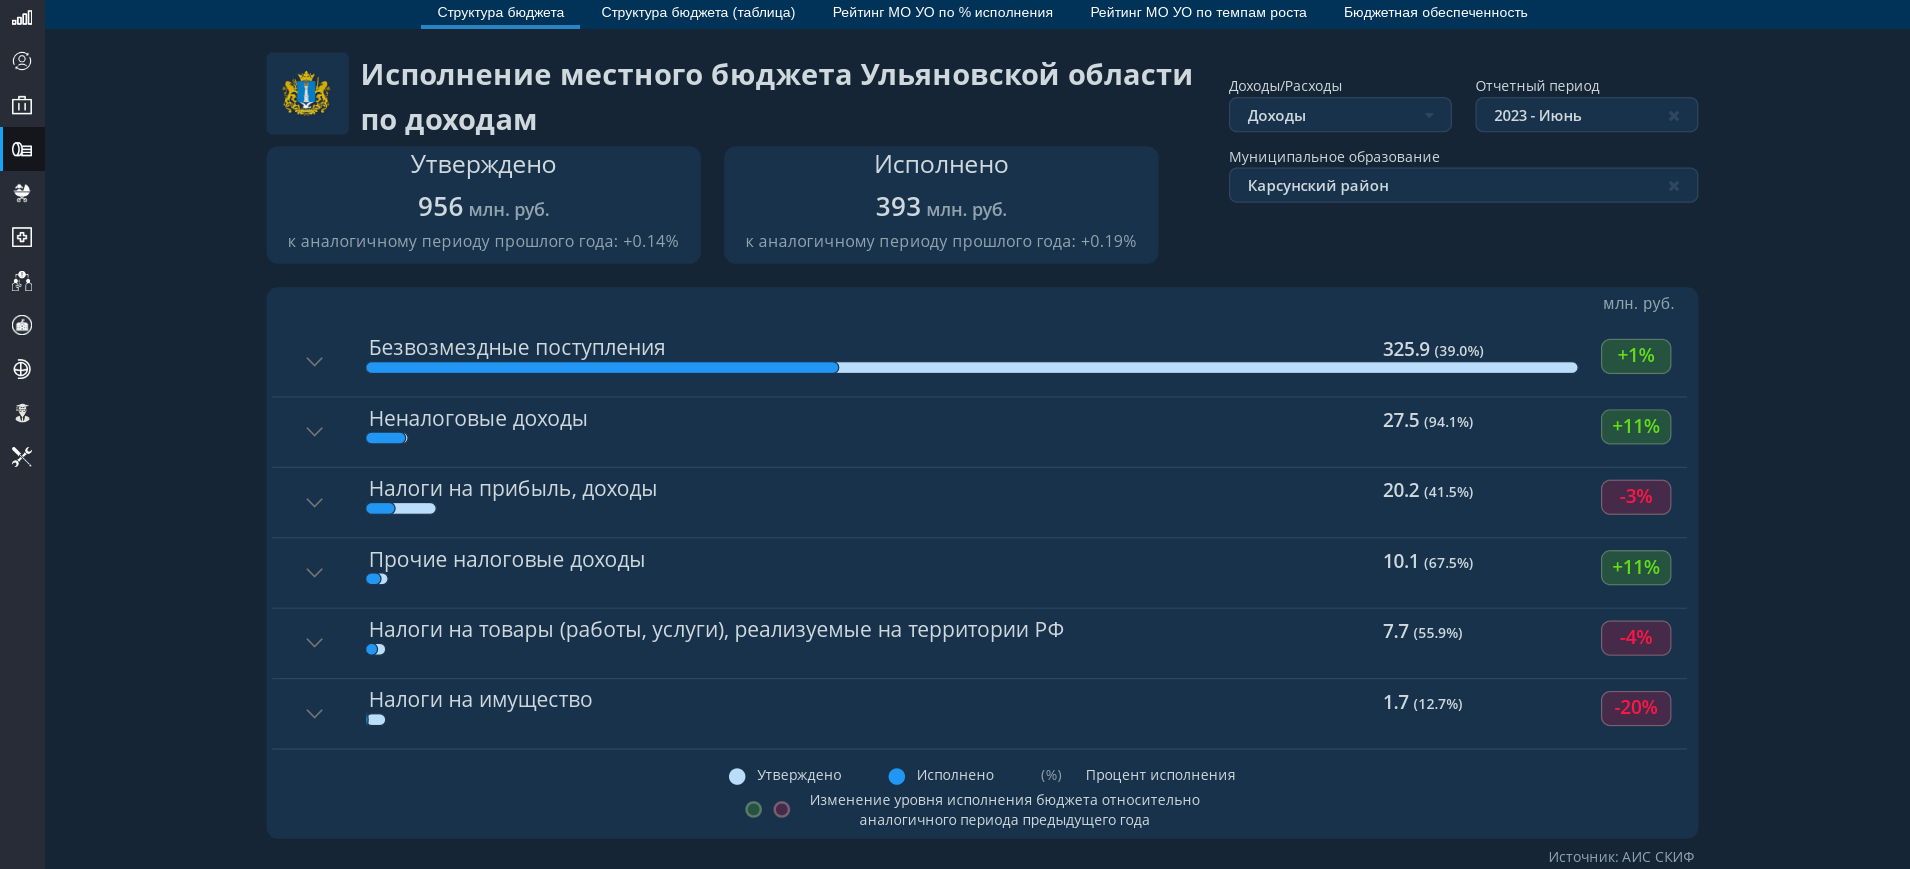This screenshot has height=869, width=1910.
Task: Switch to Структура бюджета tab
Action: (x=500, y=13)
